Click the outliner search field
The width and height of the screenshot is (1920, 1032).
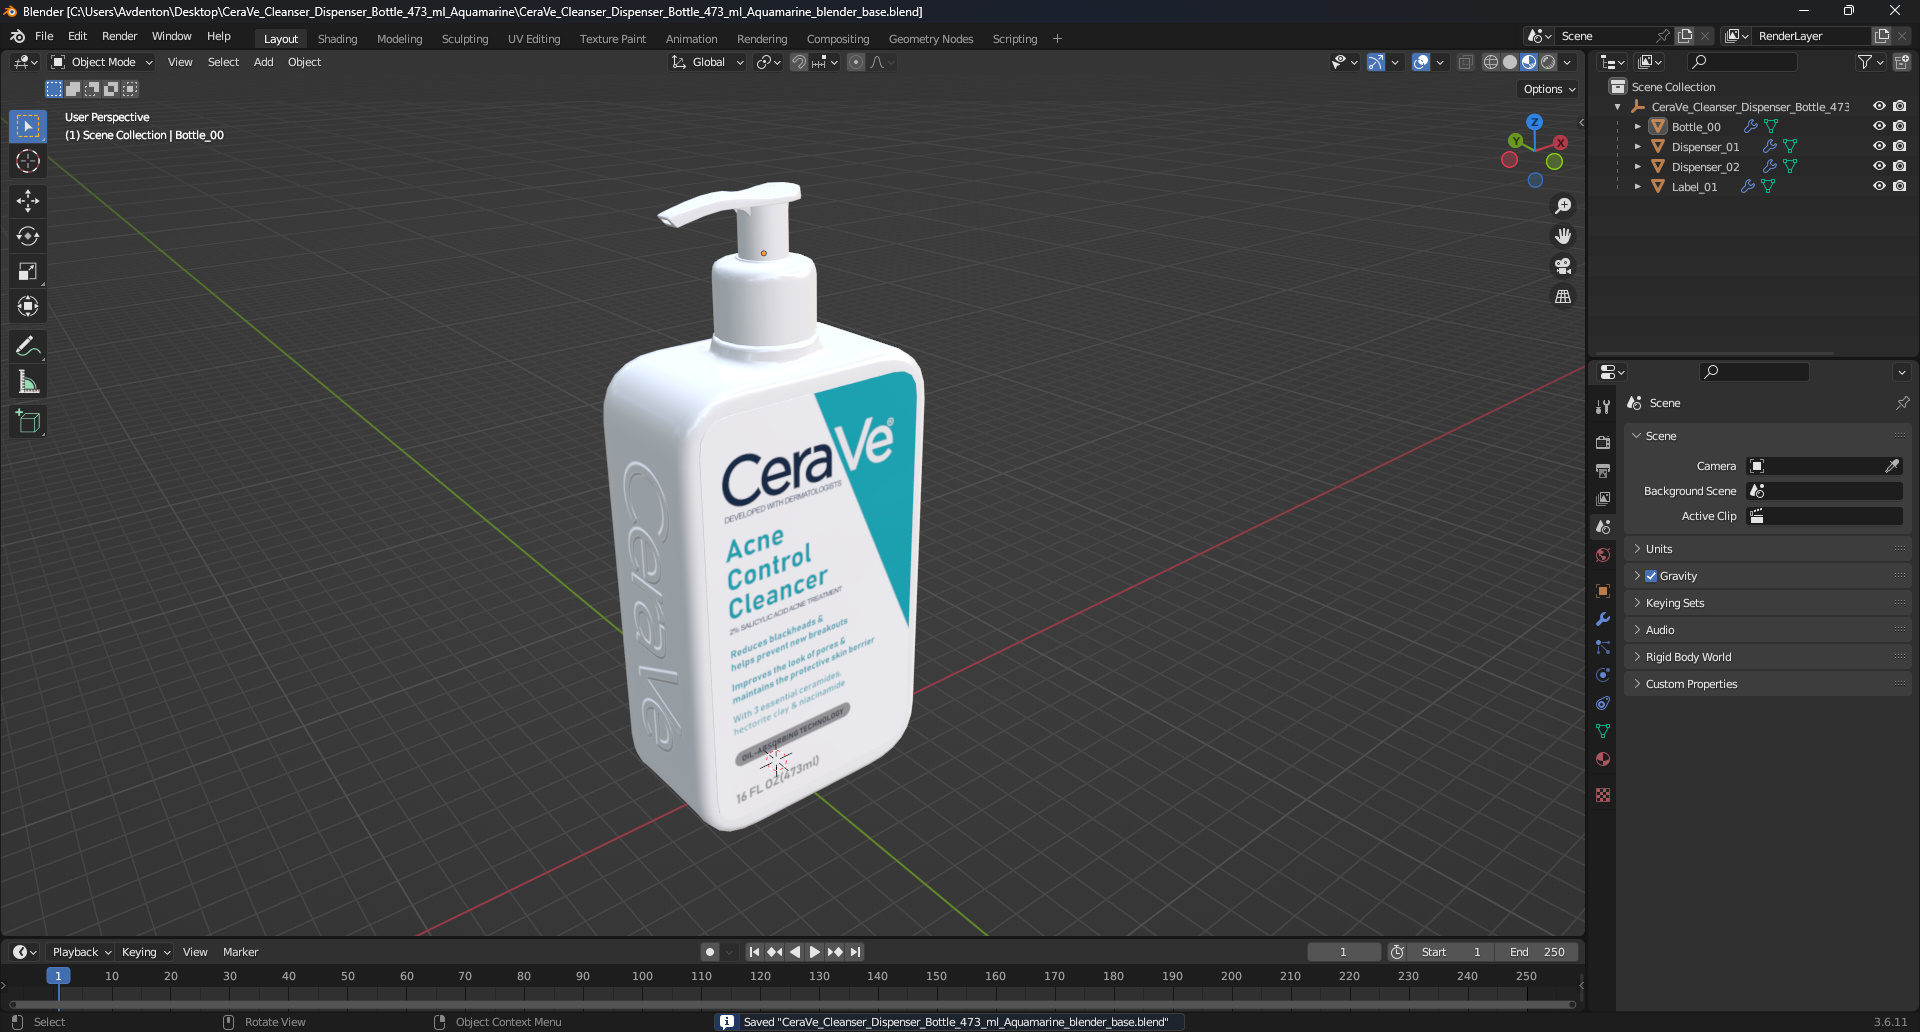pos(1741,62)
